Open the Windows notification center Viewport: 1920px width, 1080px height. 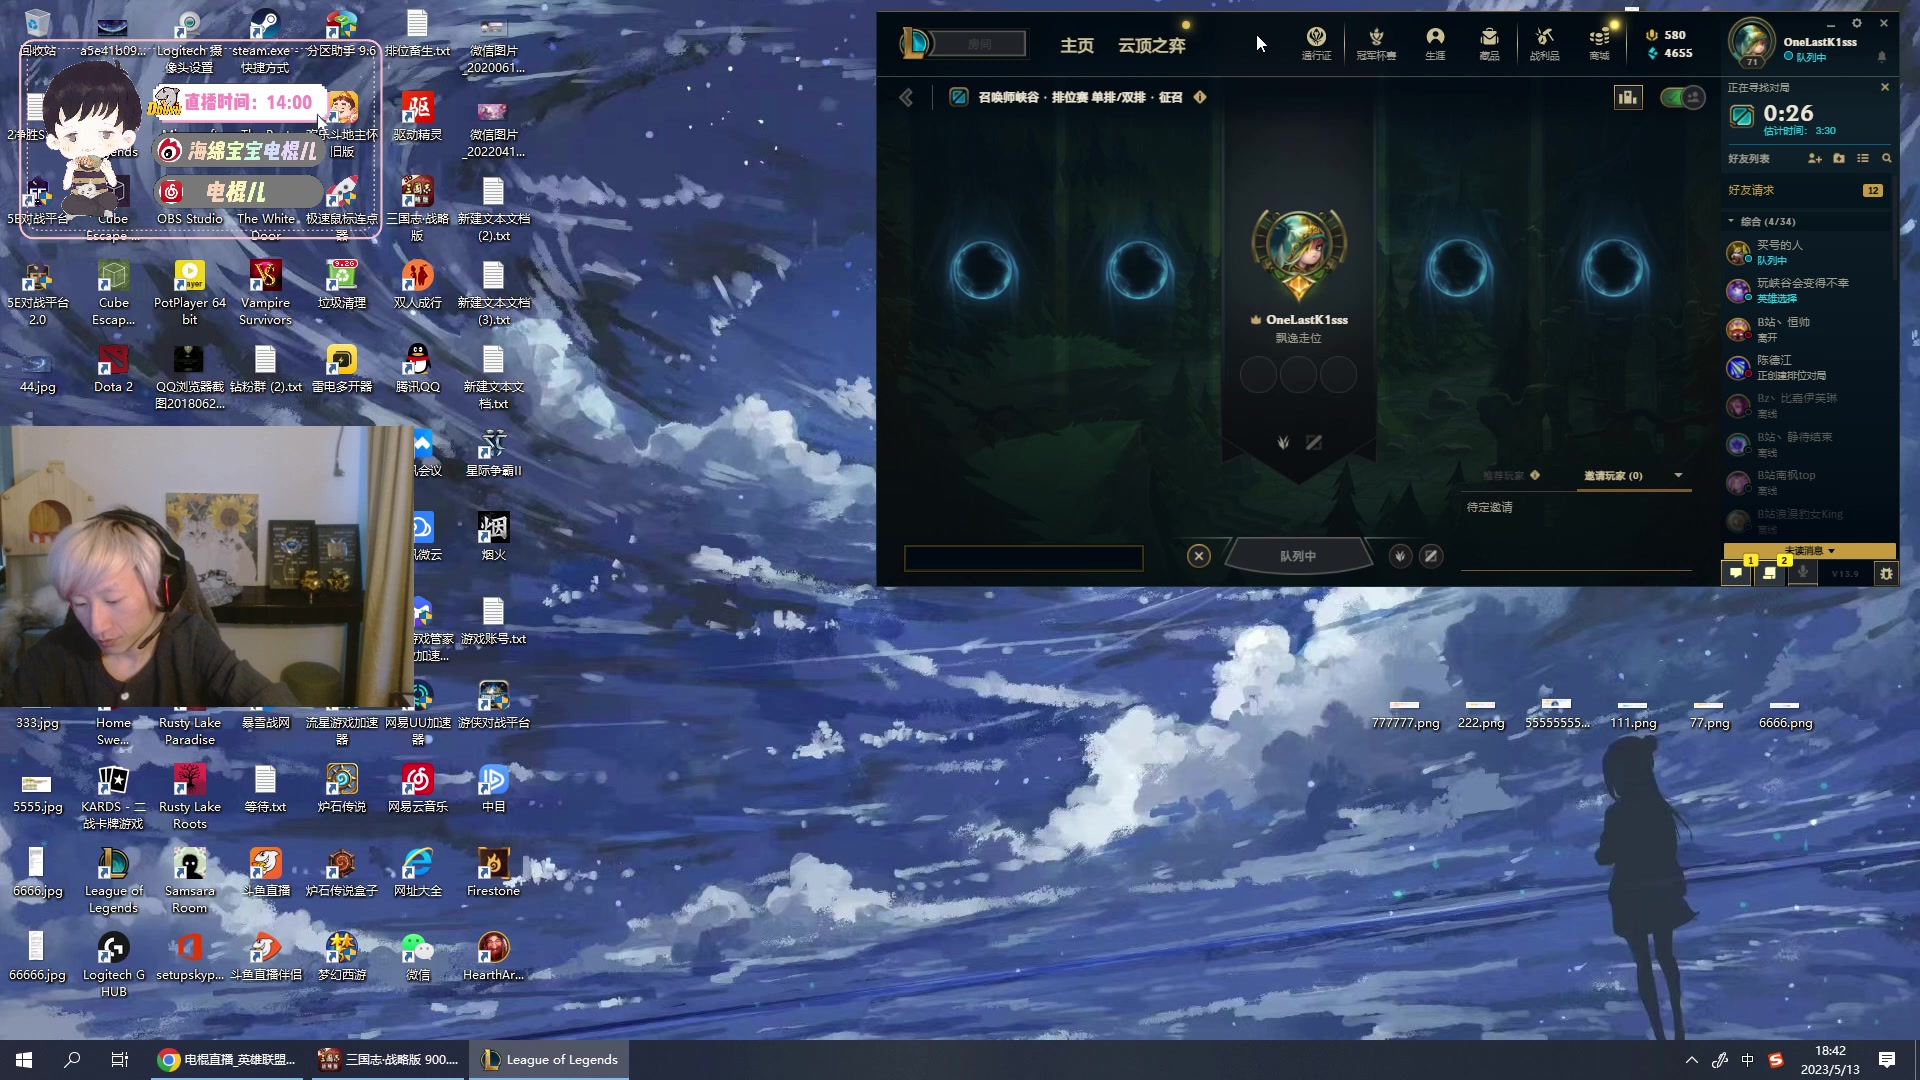1887,1060
